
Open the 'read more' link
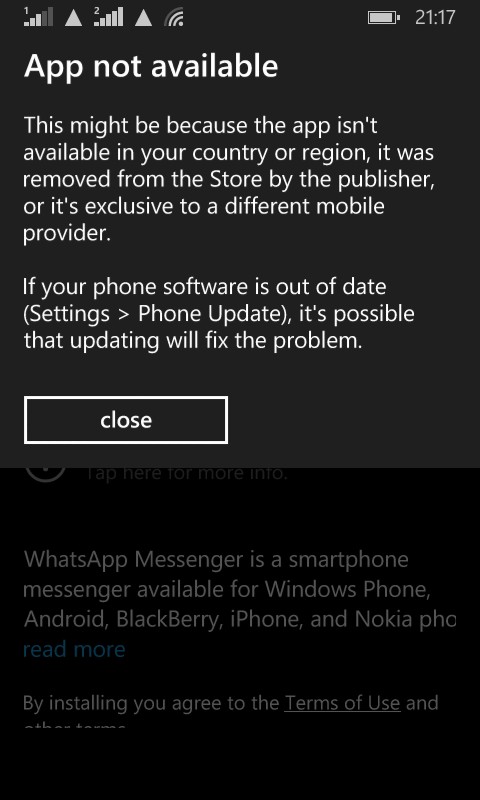[74, 649]
